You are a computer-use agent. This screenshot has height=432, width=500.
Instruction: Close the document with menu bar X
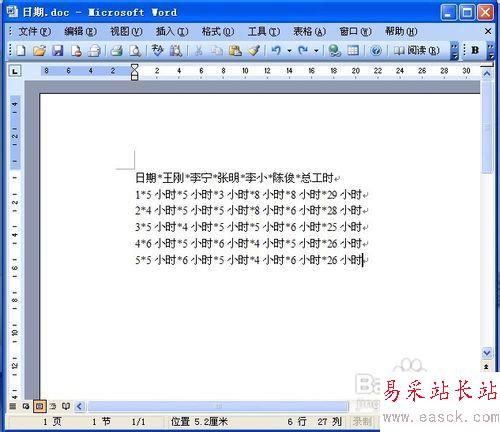coord(488,31)
